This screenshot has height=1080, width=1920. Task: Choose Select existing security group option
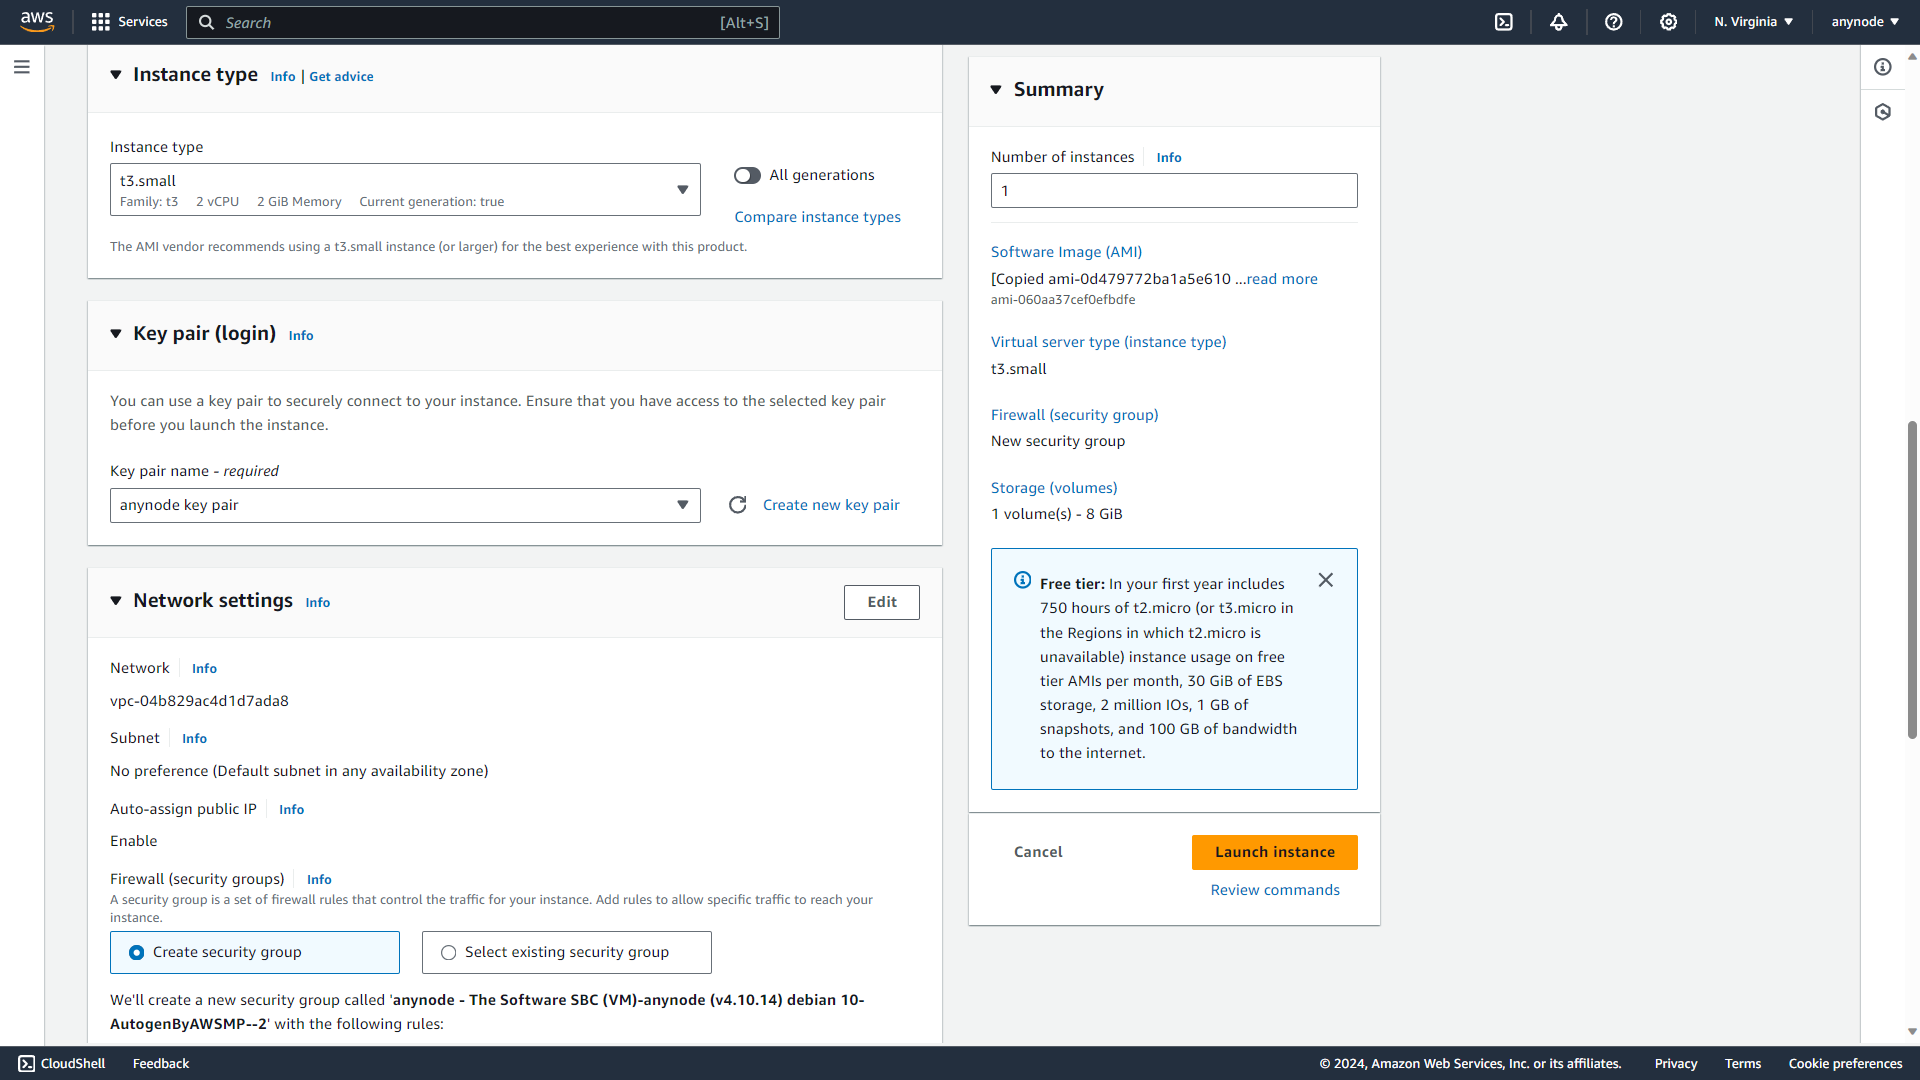[x=448, y=952]
